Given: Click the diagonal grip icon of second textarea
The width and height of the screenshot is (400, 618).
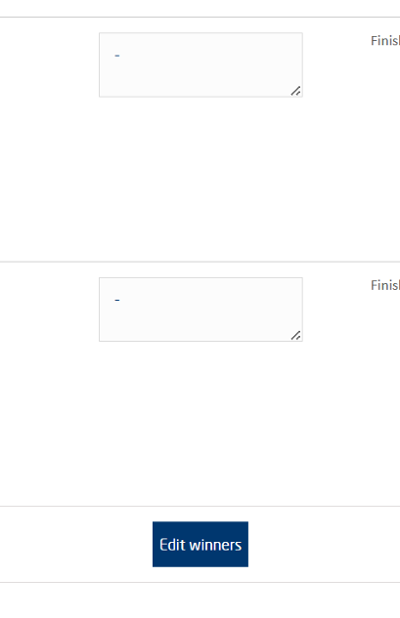Looking at the screenshot, I should 296,335.
